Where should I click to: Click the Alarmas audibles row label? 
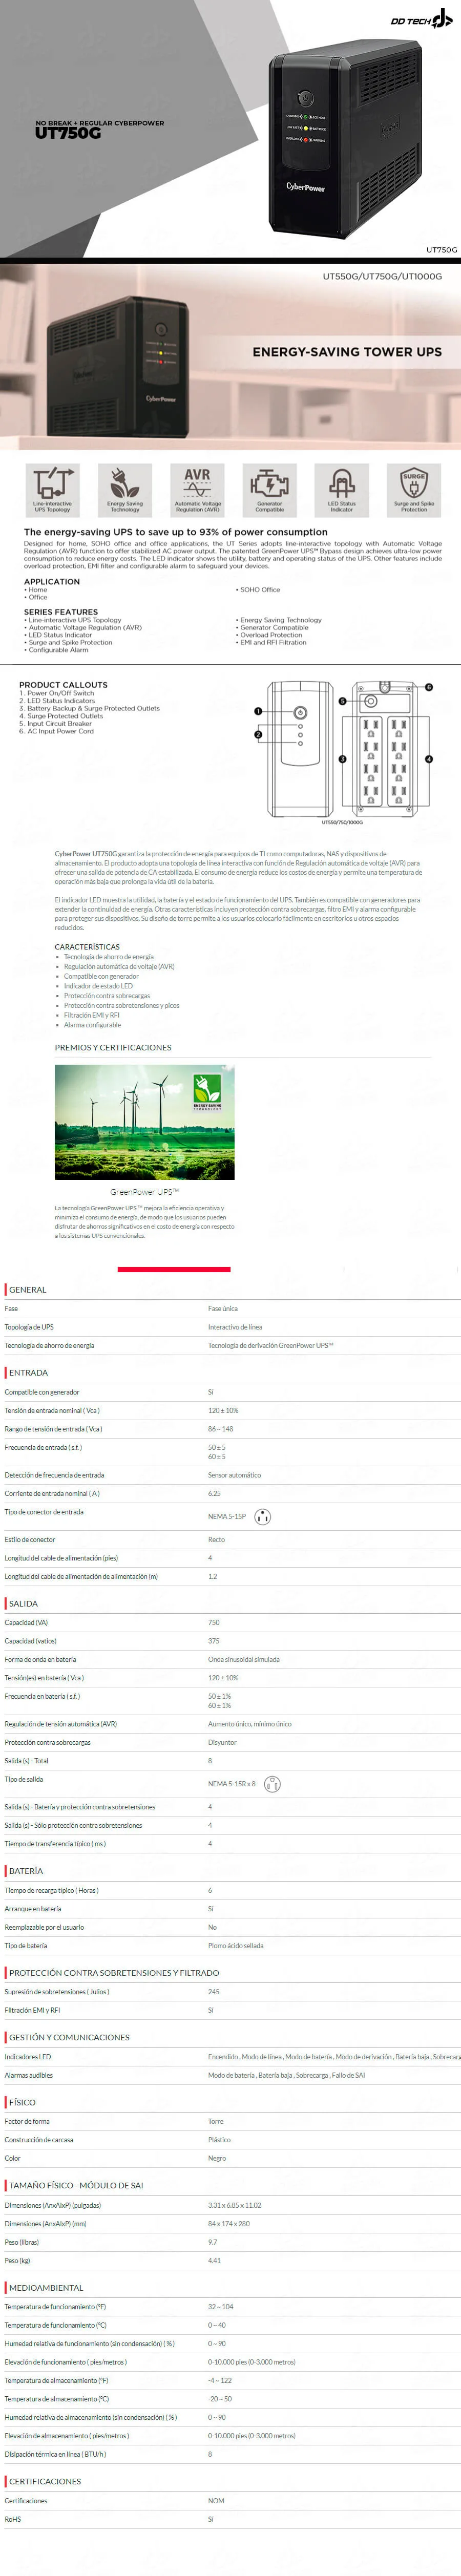coord(29,2075)
